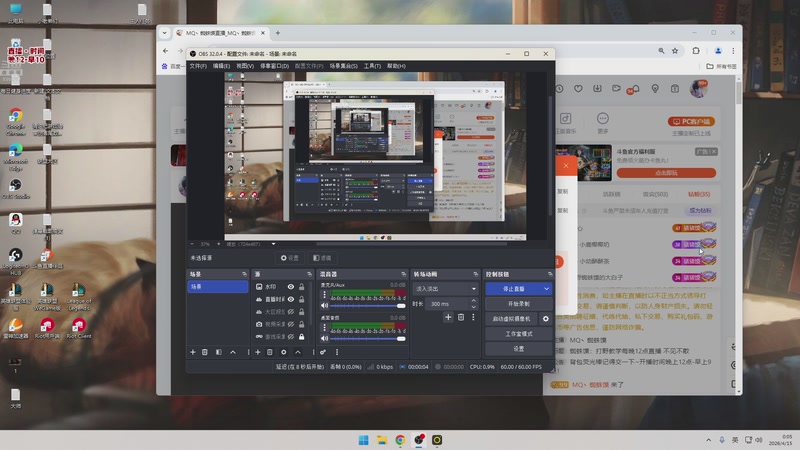Click Windows Start button on taskbar
The image size is (800, 450).
point(363,440)
